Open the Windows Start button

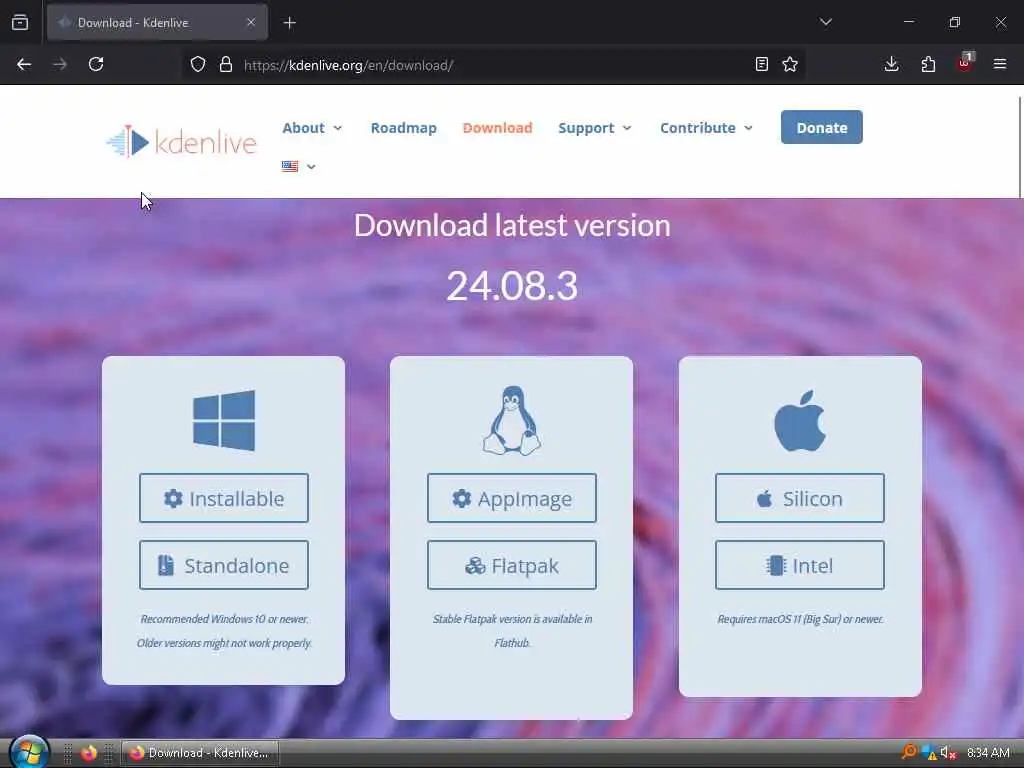[29, 752]
